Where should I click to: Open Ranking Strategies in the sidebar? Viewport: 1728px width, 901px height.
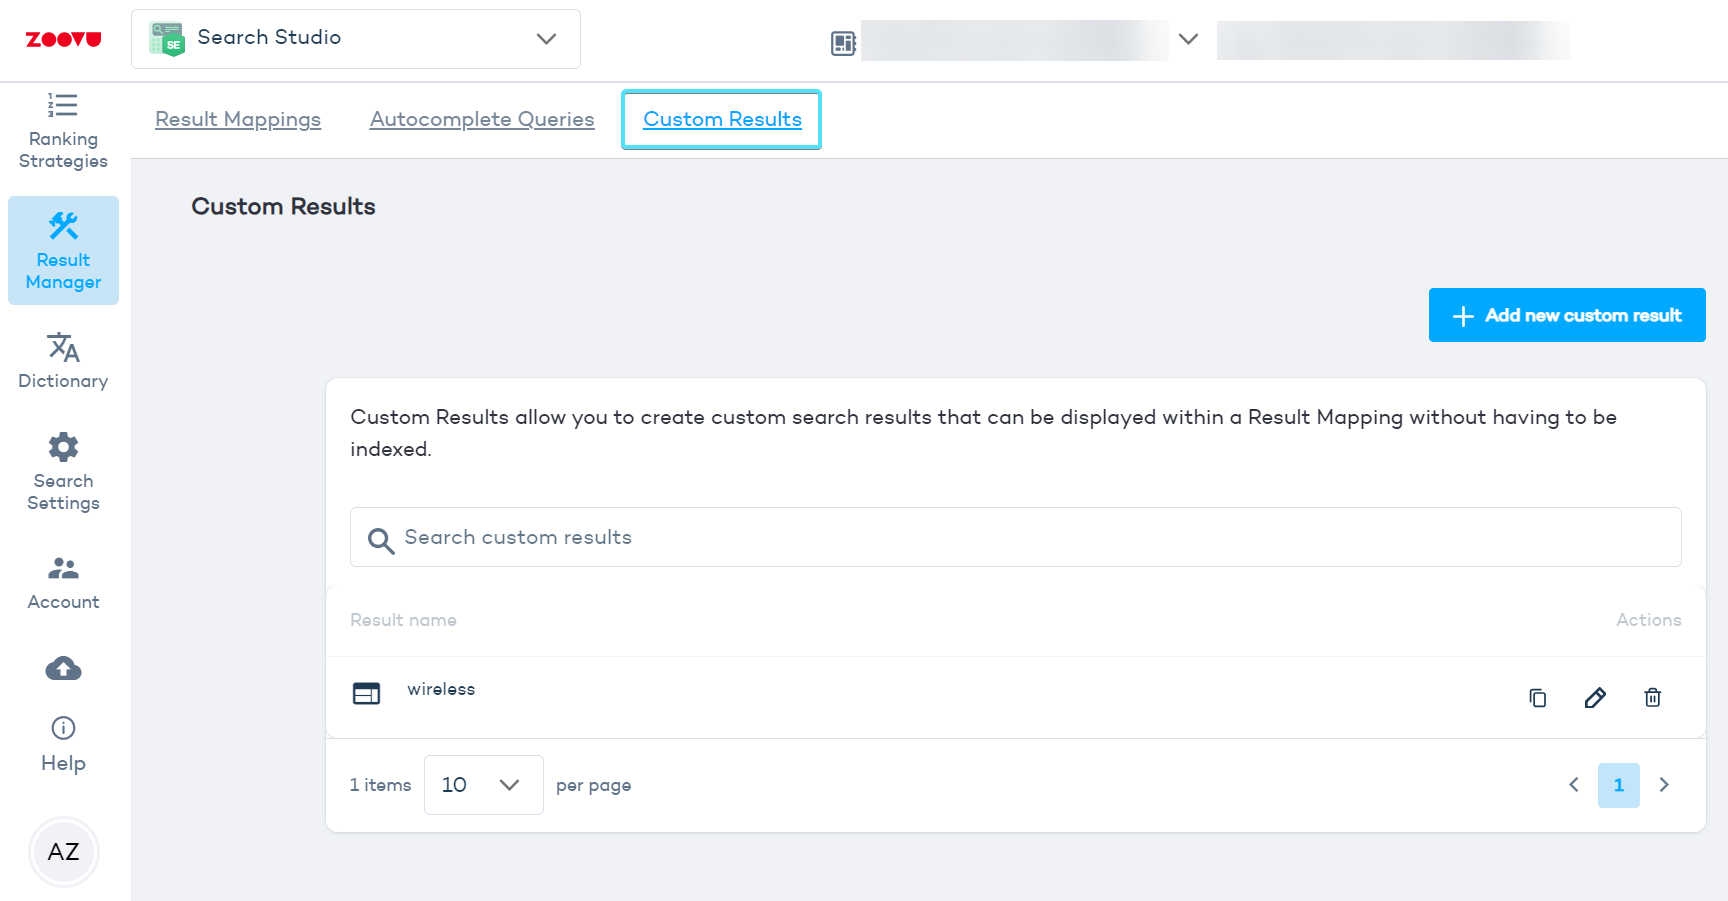[x=63, y=131]
